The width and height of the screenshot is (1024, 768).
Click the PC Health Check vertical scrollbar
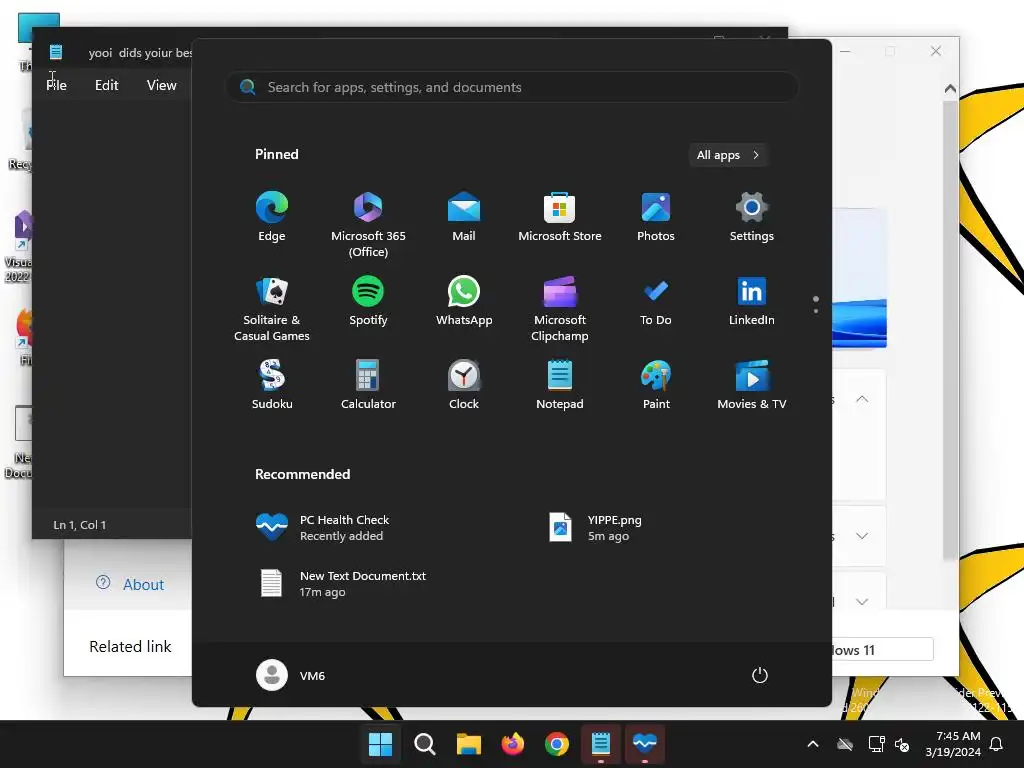tap(950, 330)
